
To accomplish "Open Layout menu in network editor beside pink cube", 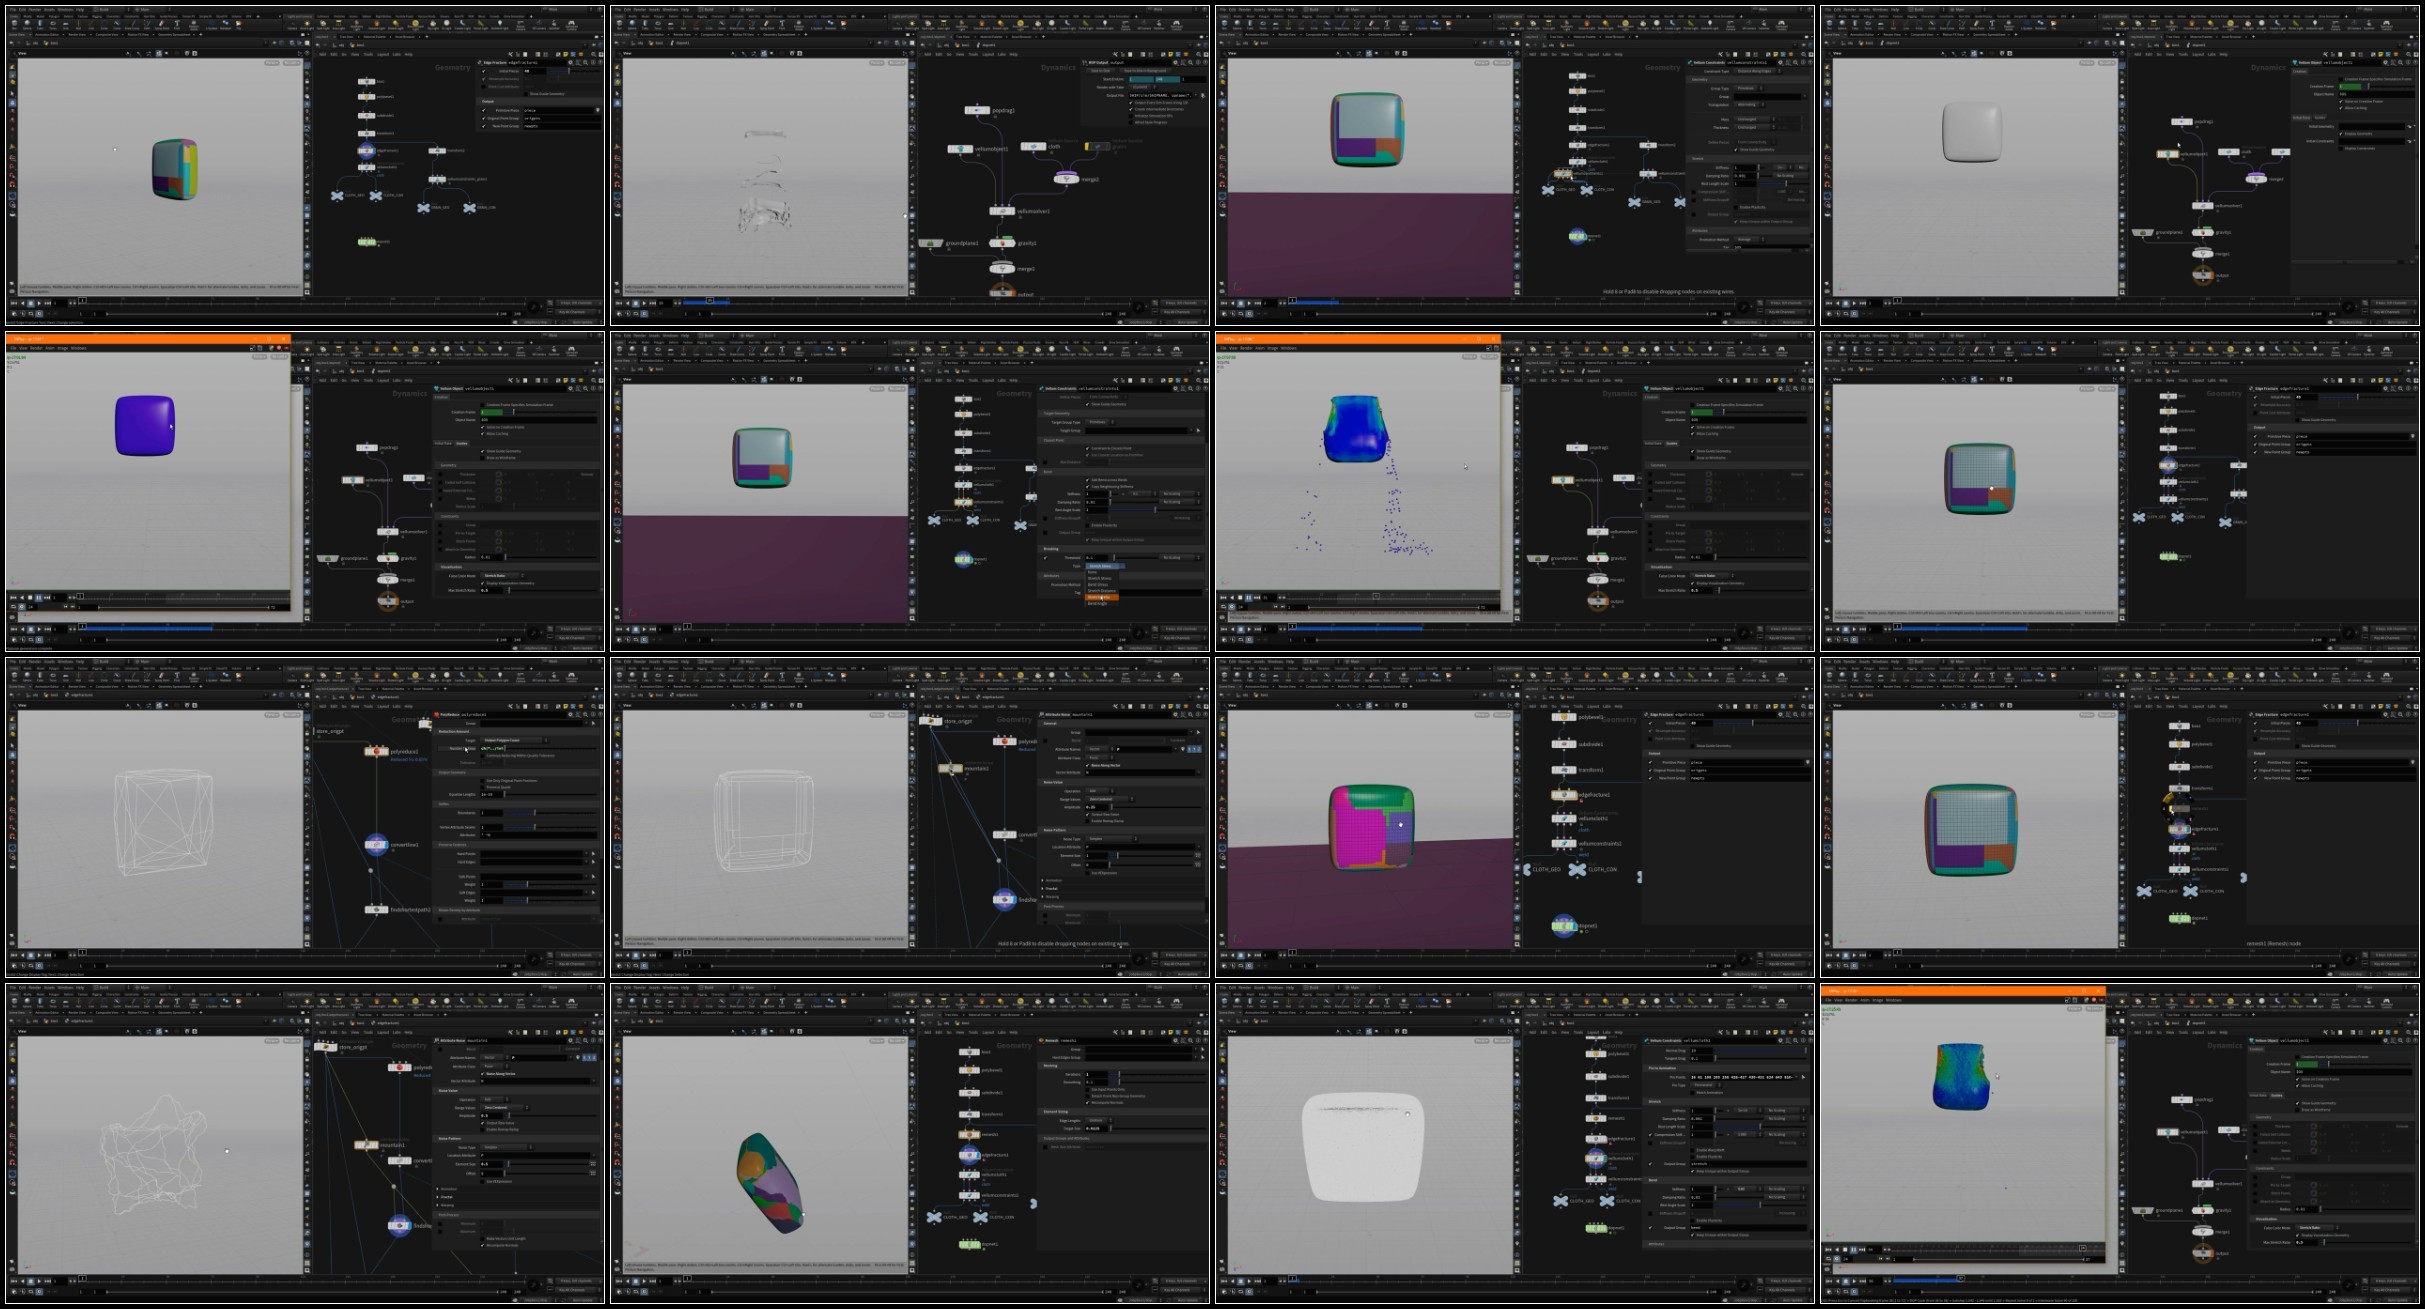I will point(1594,706).
